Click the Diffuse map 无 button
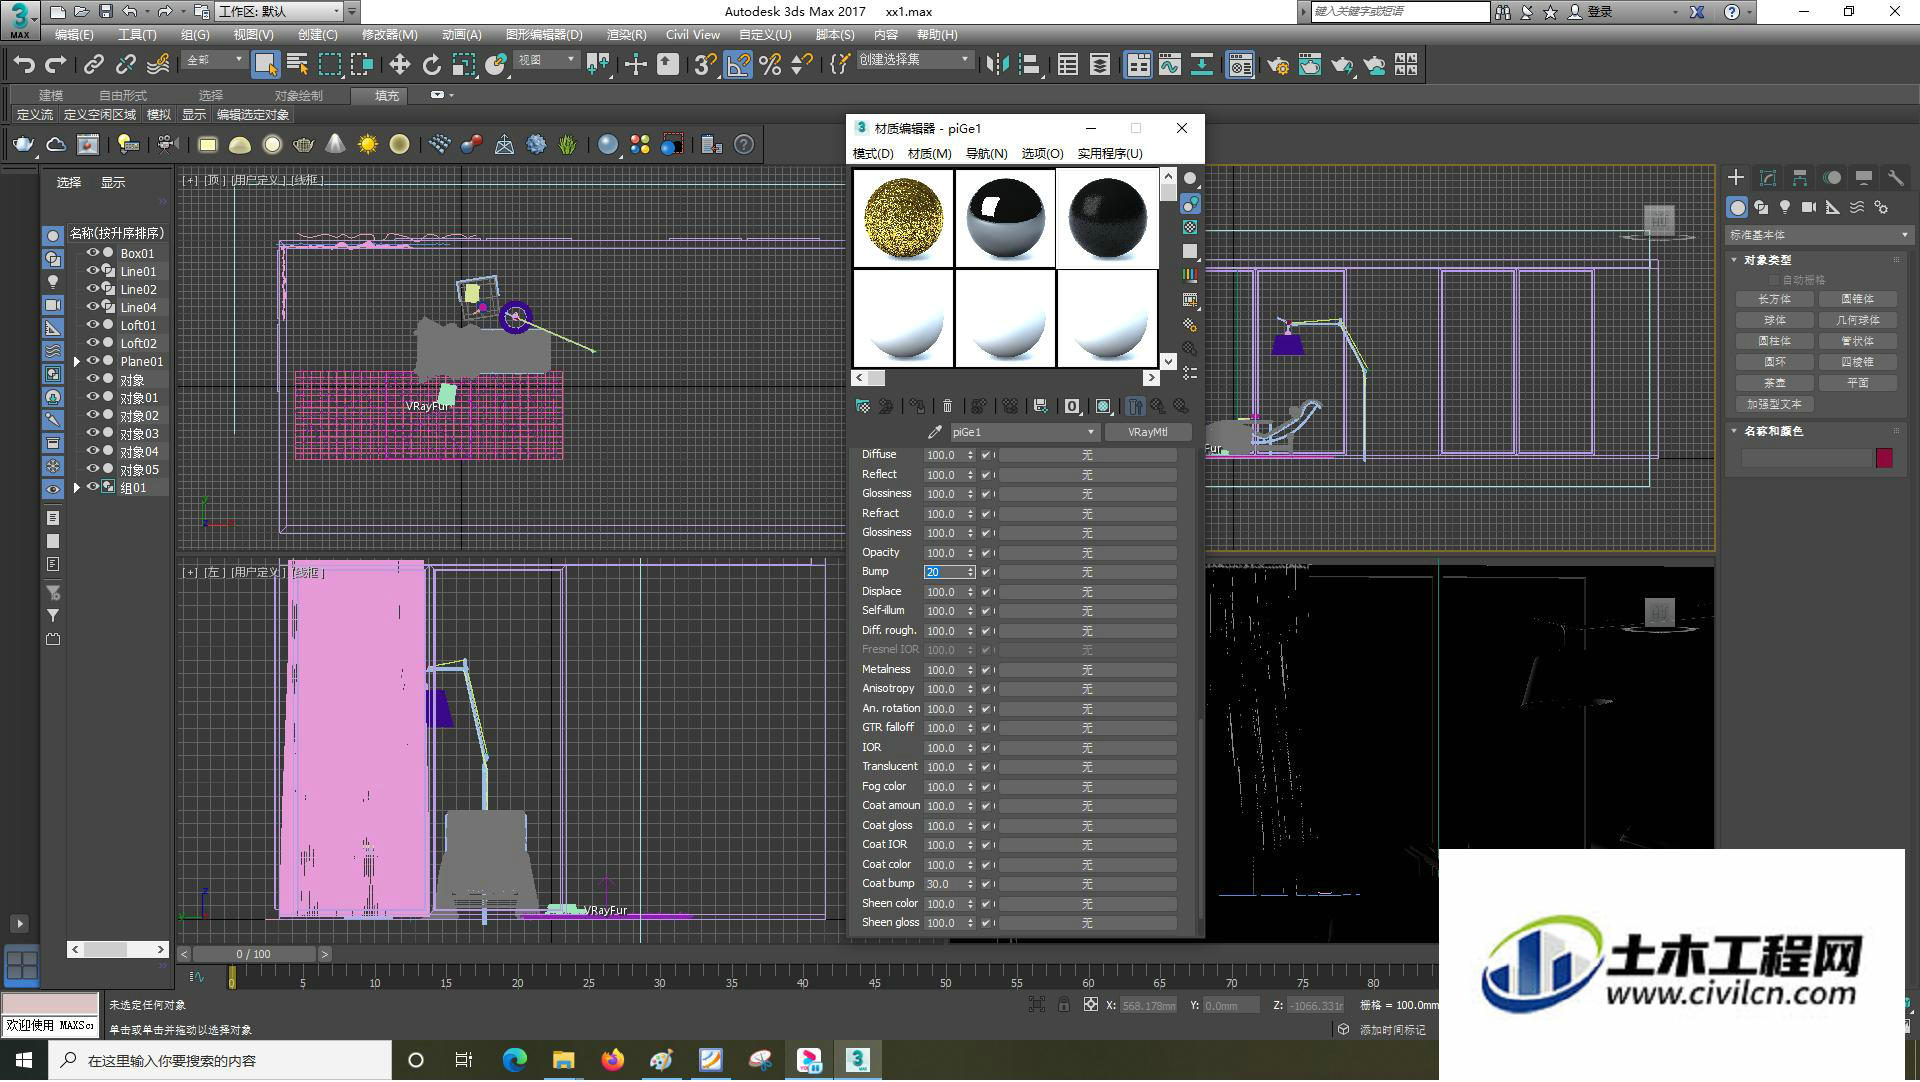Viewport: 1920px width, 1082px height. (x=1087, y=455)
